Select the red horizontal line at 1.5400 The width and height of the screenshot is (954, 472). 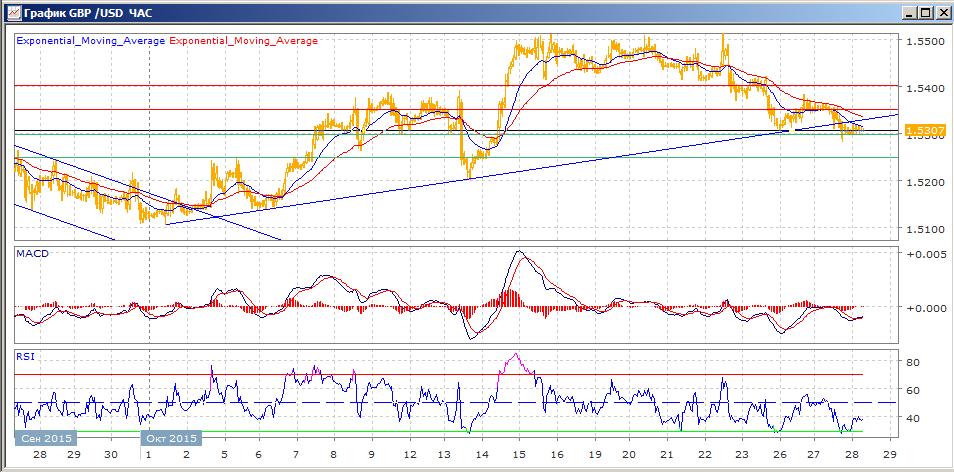point(455,86)
